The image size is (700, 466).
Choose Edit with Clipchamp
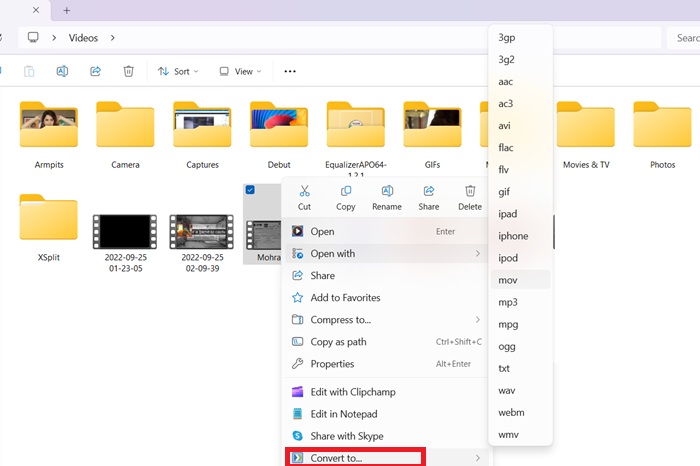386,392
